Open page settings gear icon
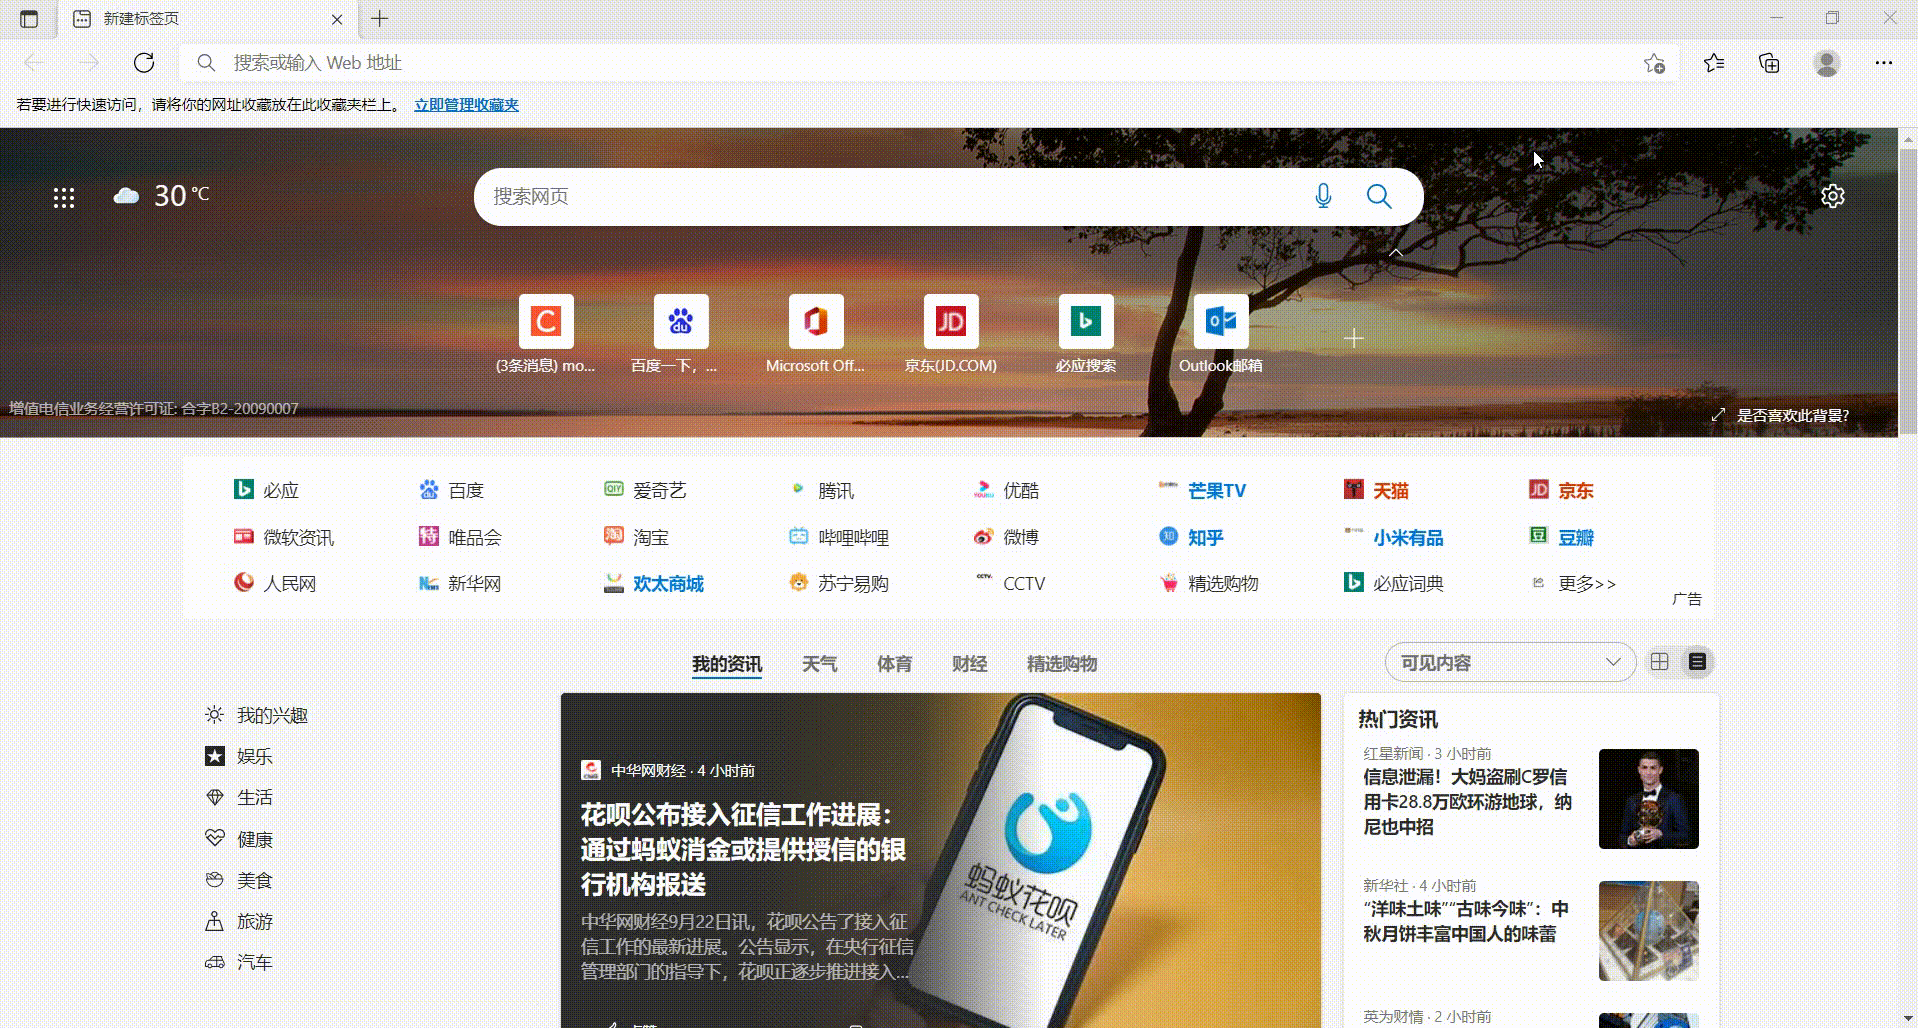1918x1028 pixels. point(1833,196)
